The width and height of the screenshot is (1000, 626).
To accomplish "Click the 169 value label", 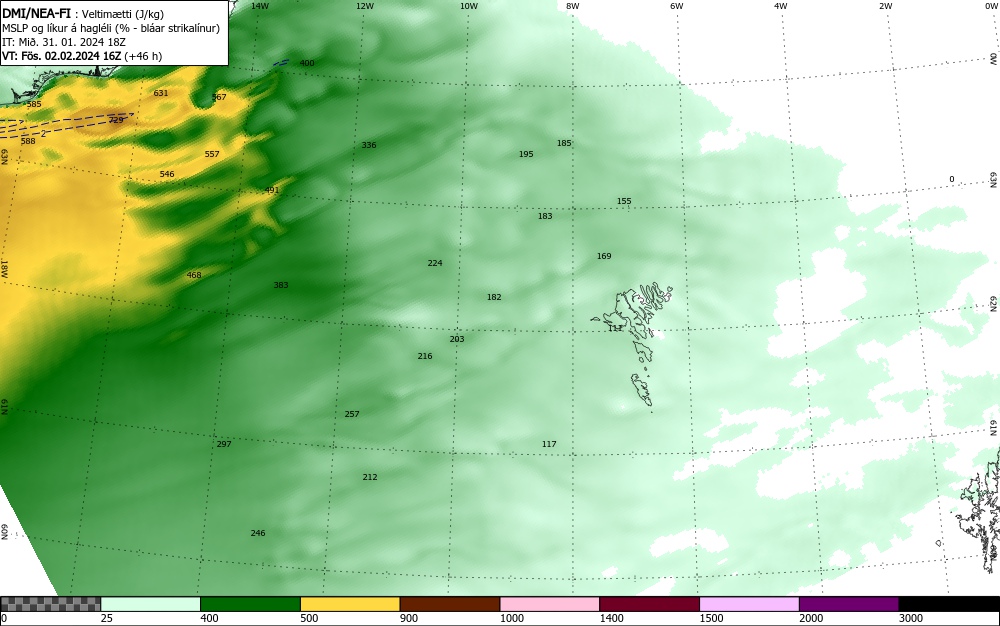I will click(x=604, y=256).
